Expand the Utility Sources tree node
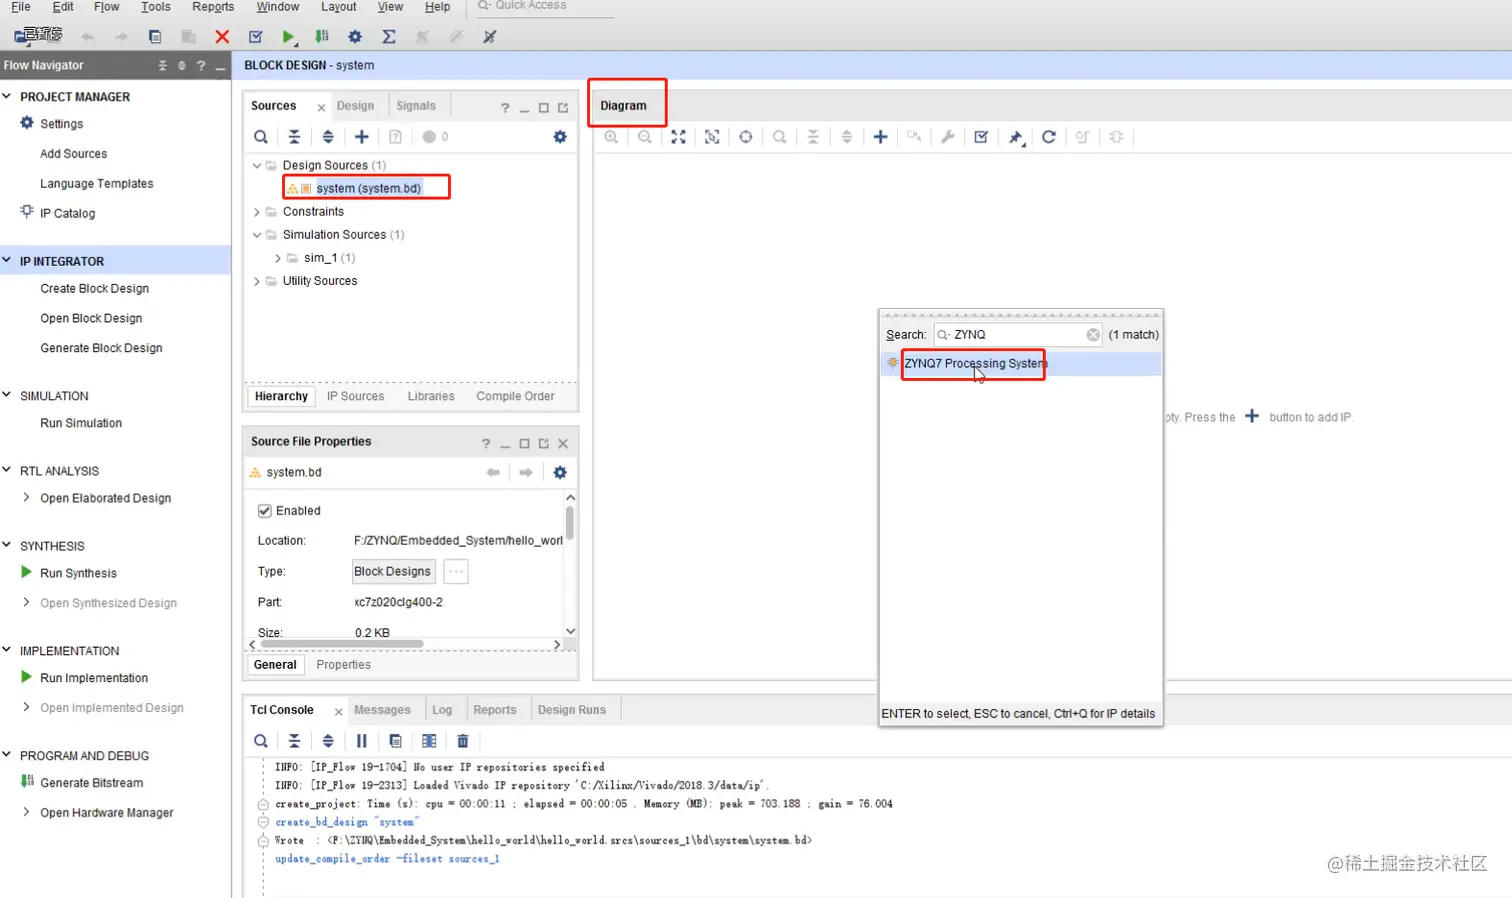Screen dimensions: 1512x898 click(x=257, y=281)
